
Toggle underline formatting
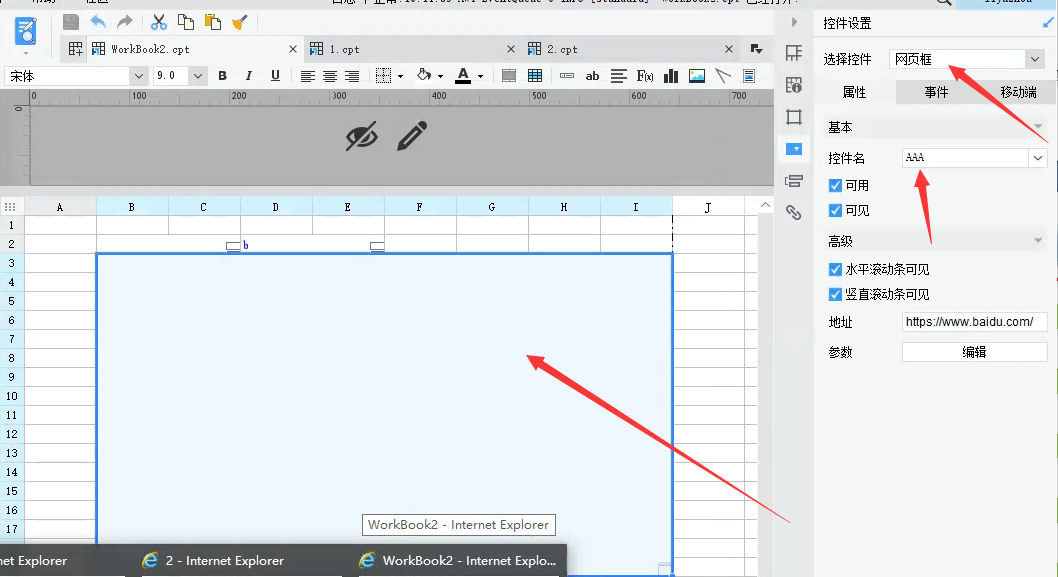275,76
